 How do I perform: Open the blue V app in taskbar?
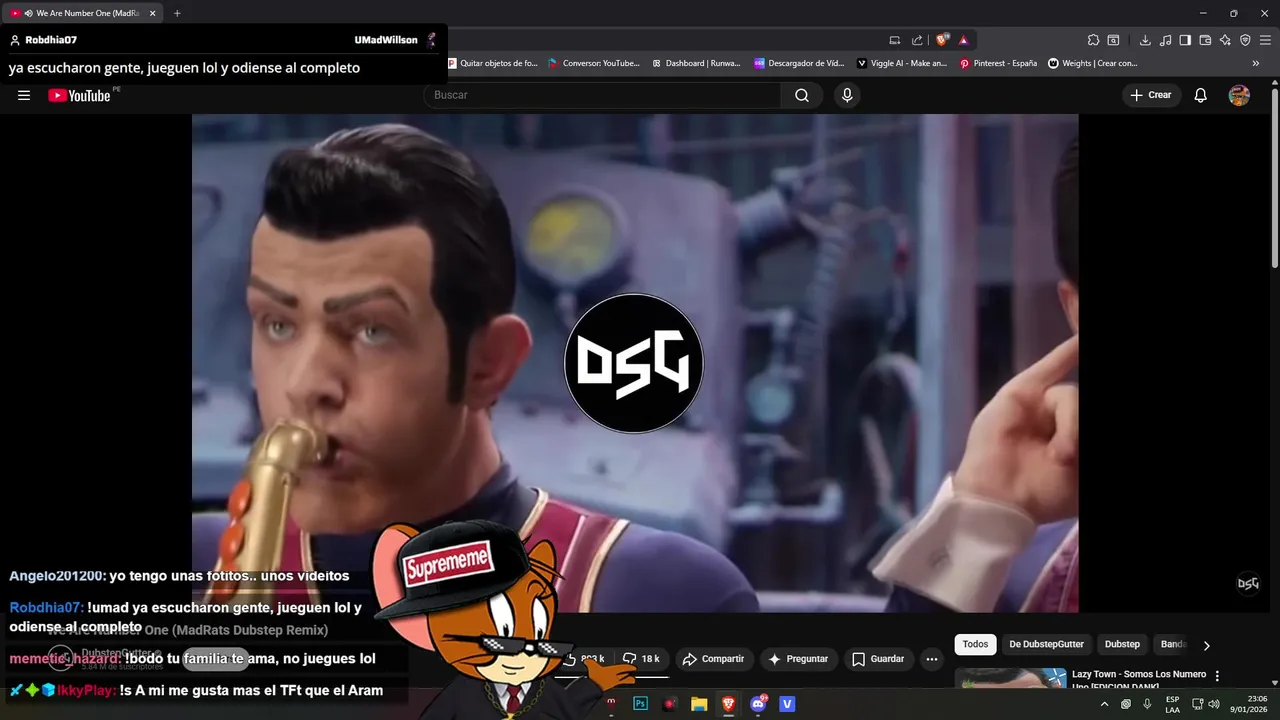787,704
